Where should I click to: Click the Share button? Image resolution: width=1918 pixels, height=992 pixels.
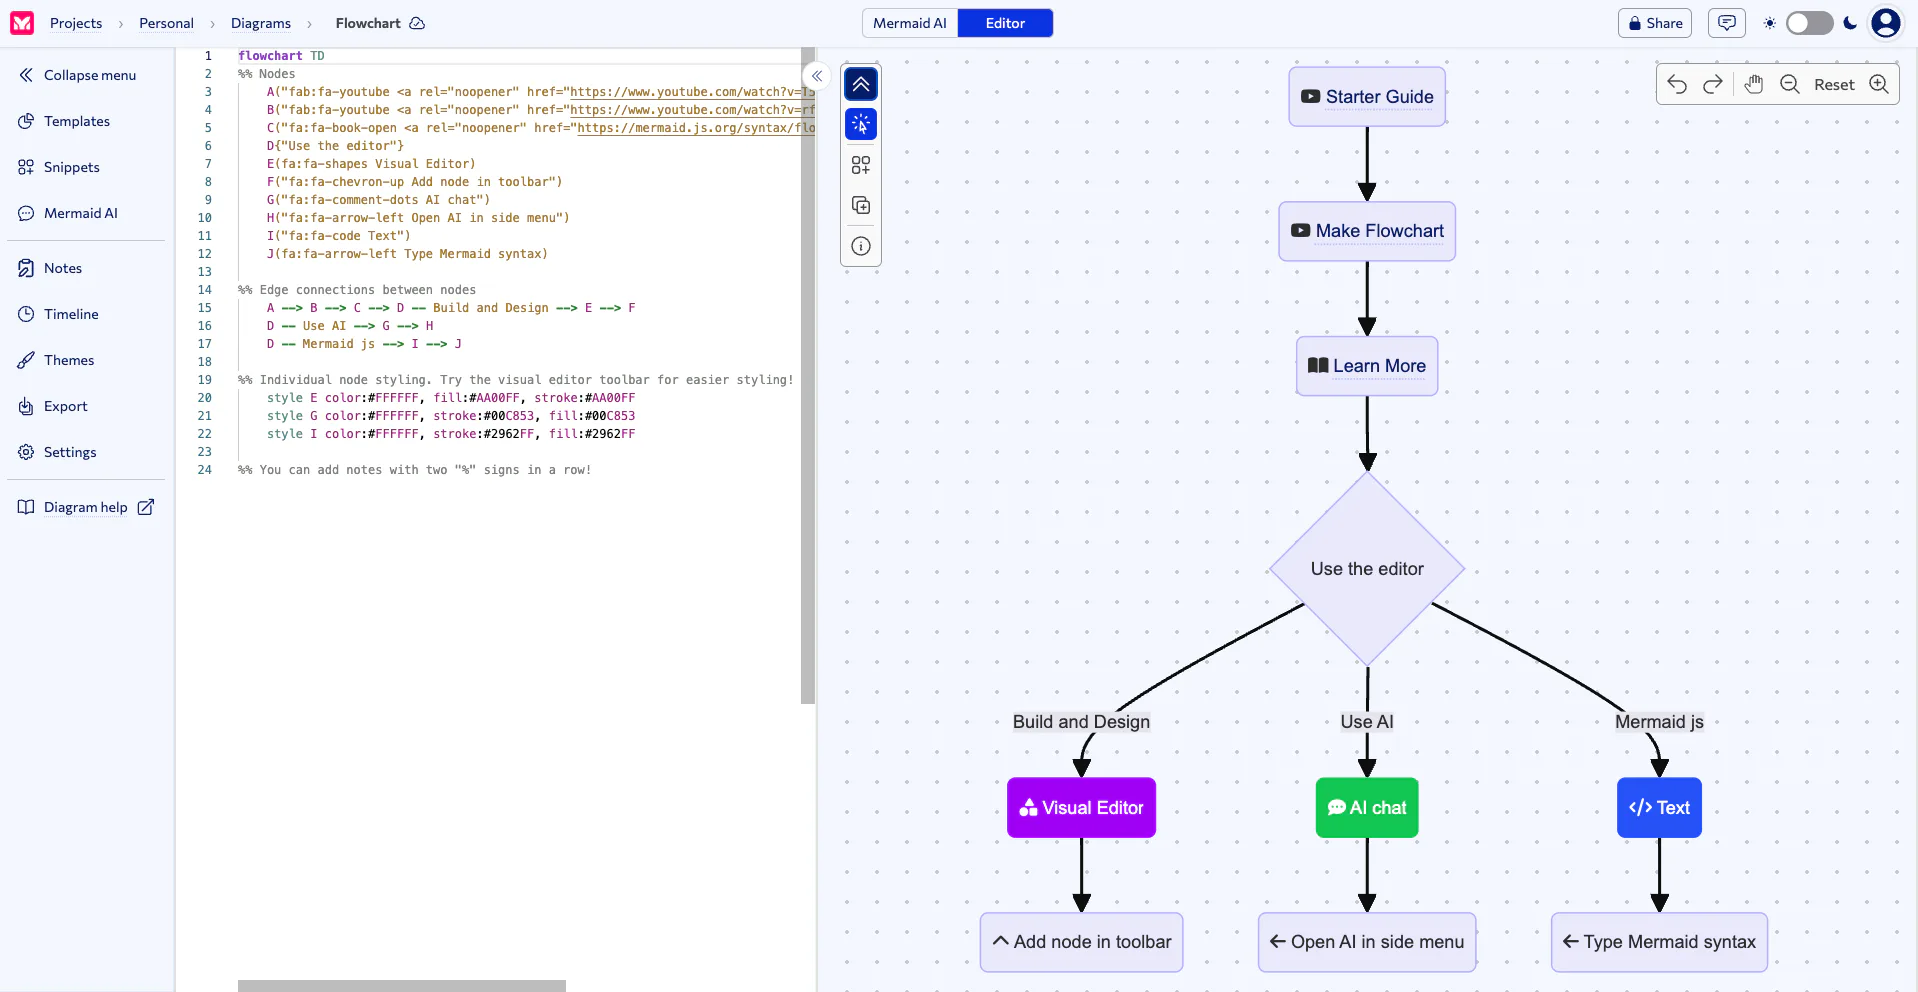click(1655, 23)
